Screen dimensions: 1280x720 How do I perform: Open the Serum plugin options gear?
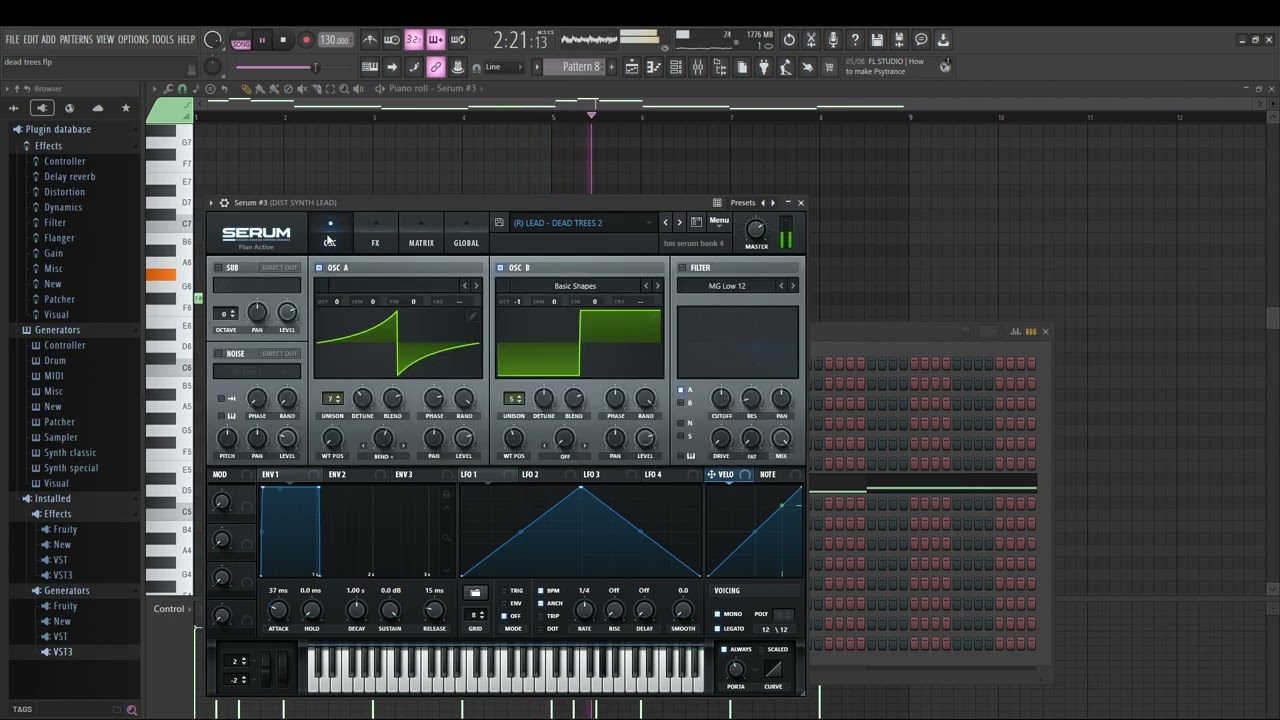pyautogui.click(x=224, y=203)
